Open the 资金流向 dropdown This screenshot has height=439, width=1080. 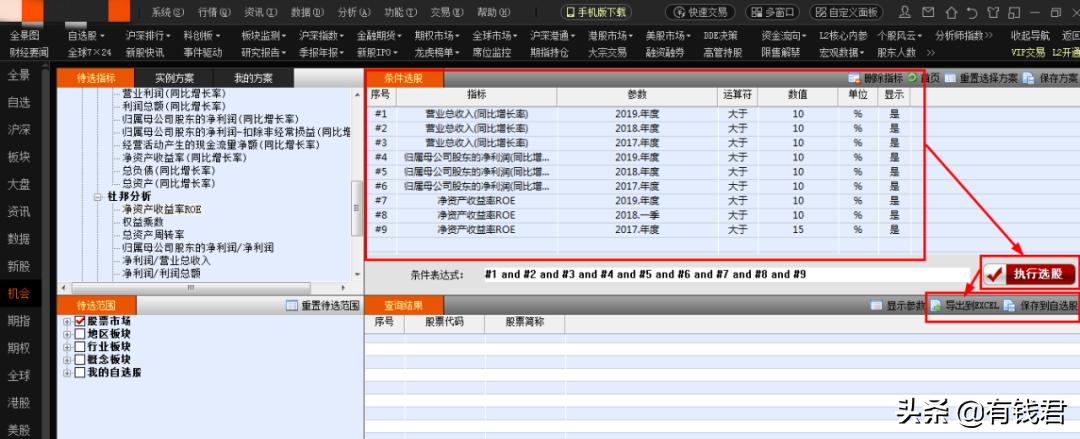(x=784, y=36)
